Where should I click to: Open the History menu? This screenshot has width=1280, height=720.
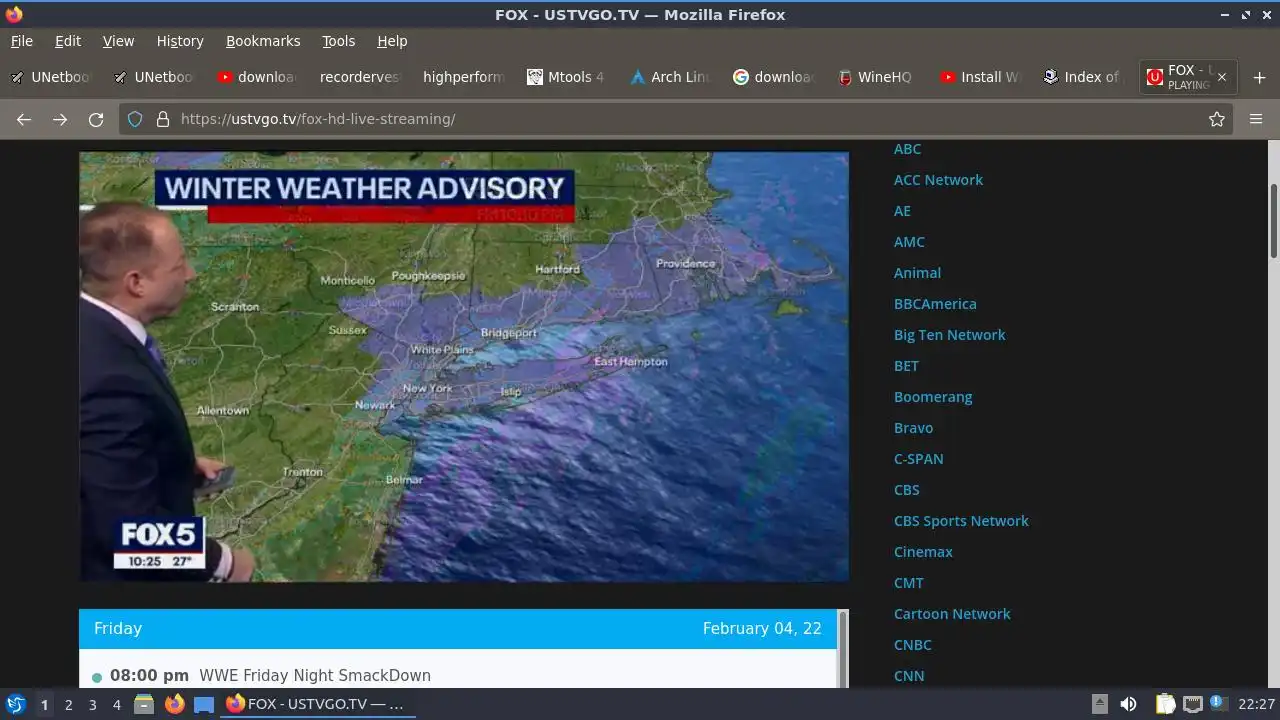[180, 41]
